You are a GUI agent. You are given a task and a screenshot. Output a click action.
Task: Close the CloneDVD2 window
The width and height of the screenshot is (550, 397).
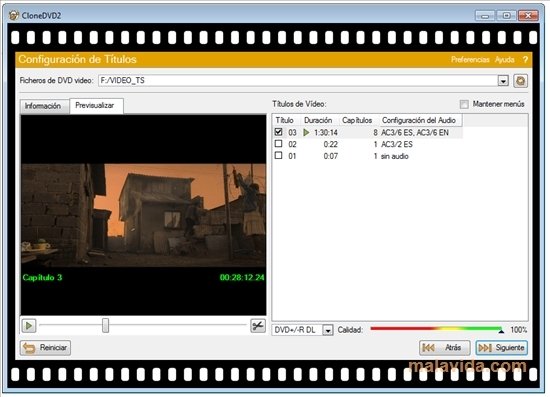(x=528, y=15)
